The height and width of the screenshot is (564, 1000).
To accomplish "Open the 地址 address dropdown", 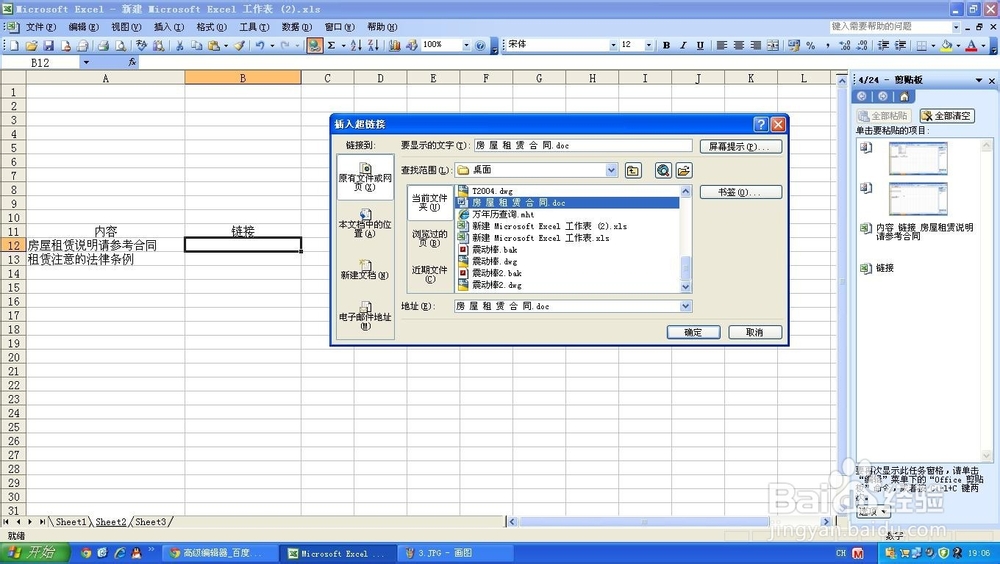I will tap(686, 306).
